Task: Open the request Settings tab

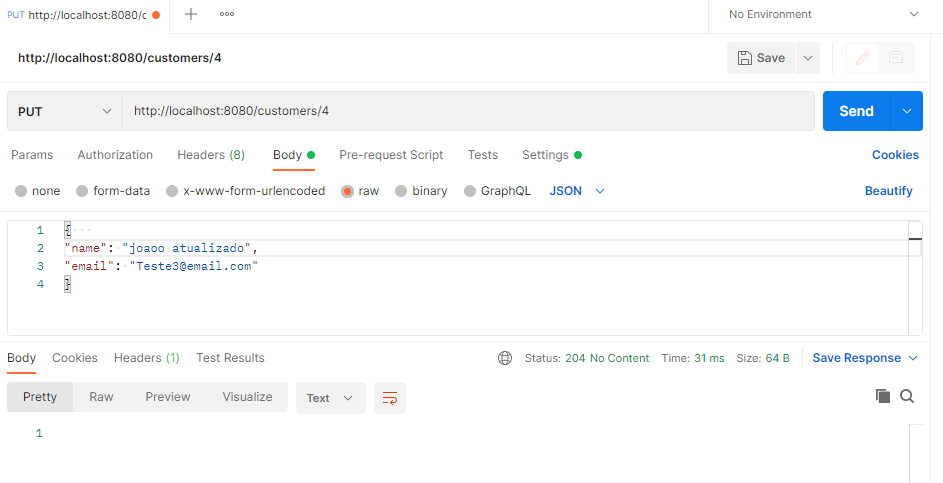Action: click(551, 155)
